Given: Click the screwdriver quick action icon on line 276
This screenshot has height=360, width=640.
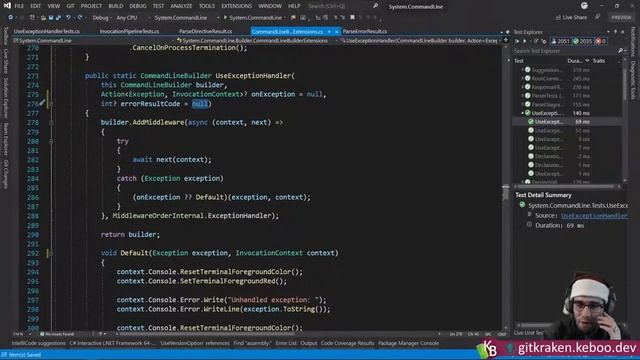Looking at the screenshot, I should pyautogui.click(x=42, y=103).
